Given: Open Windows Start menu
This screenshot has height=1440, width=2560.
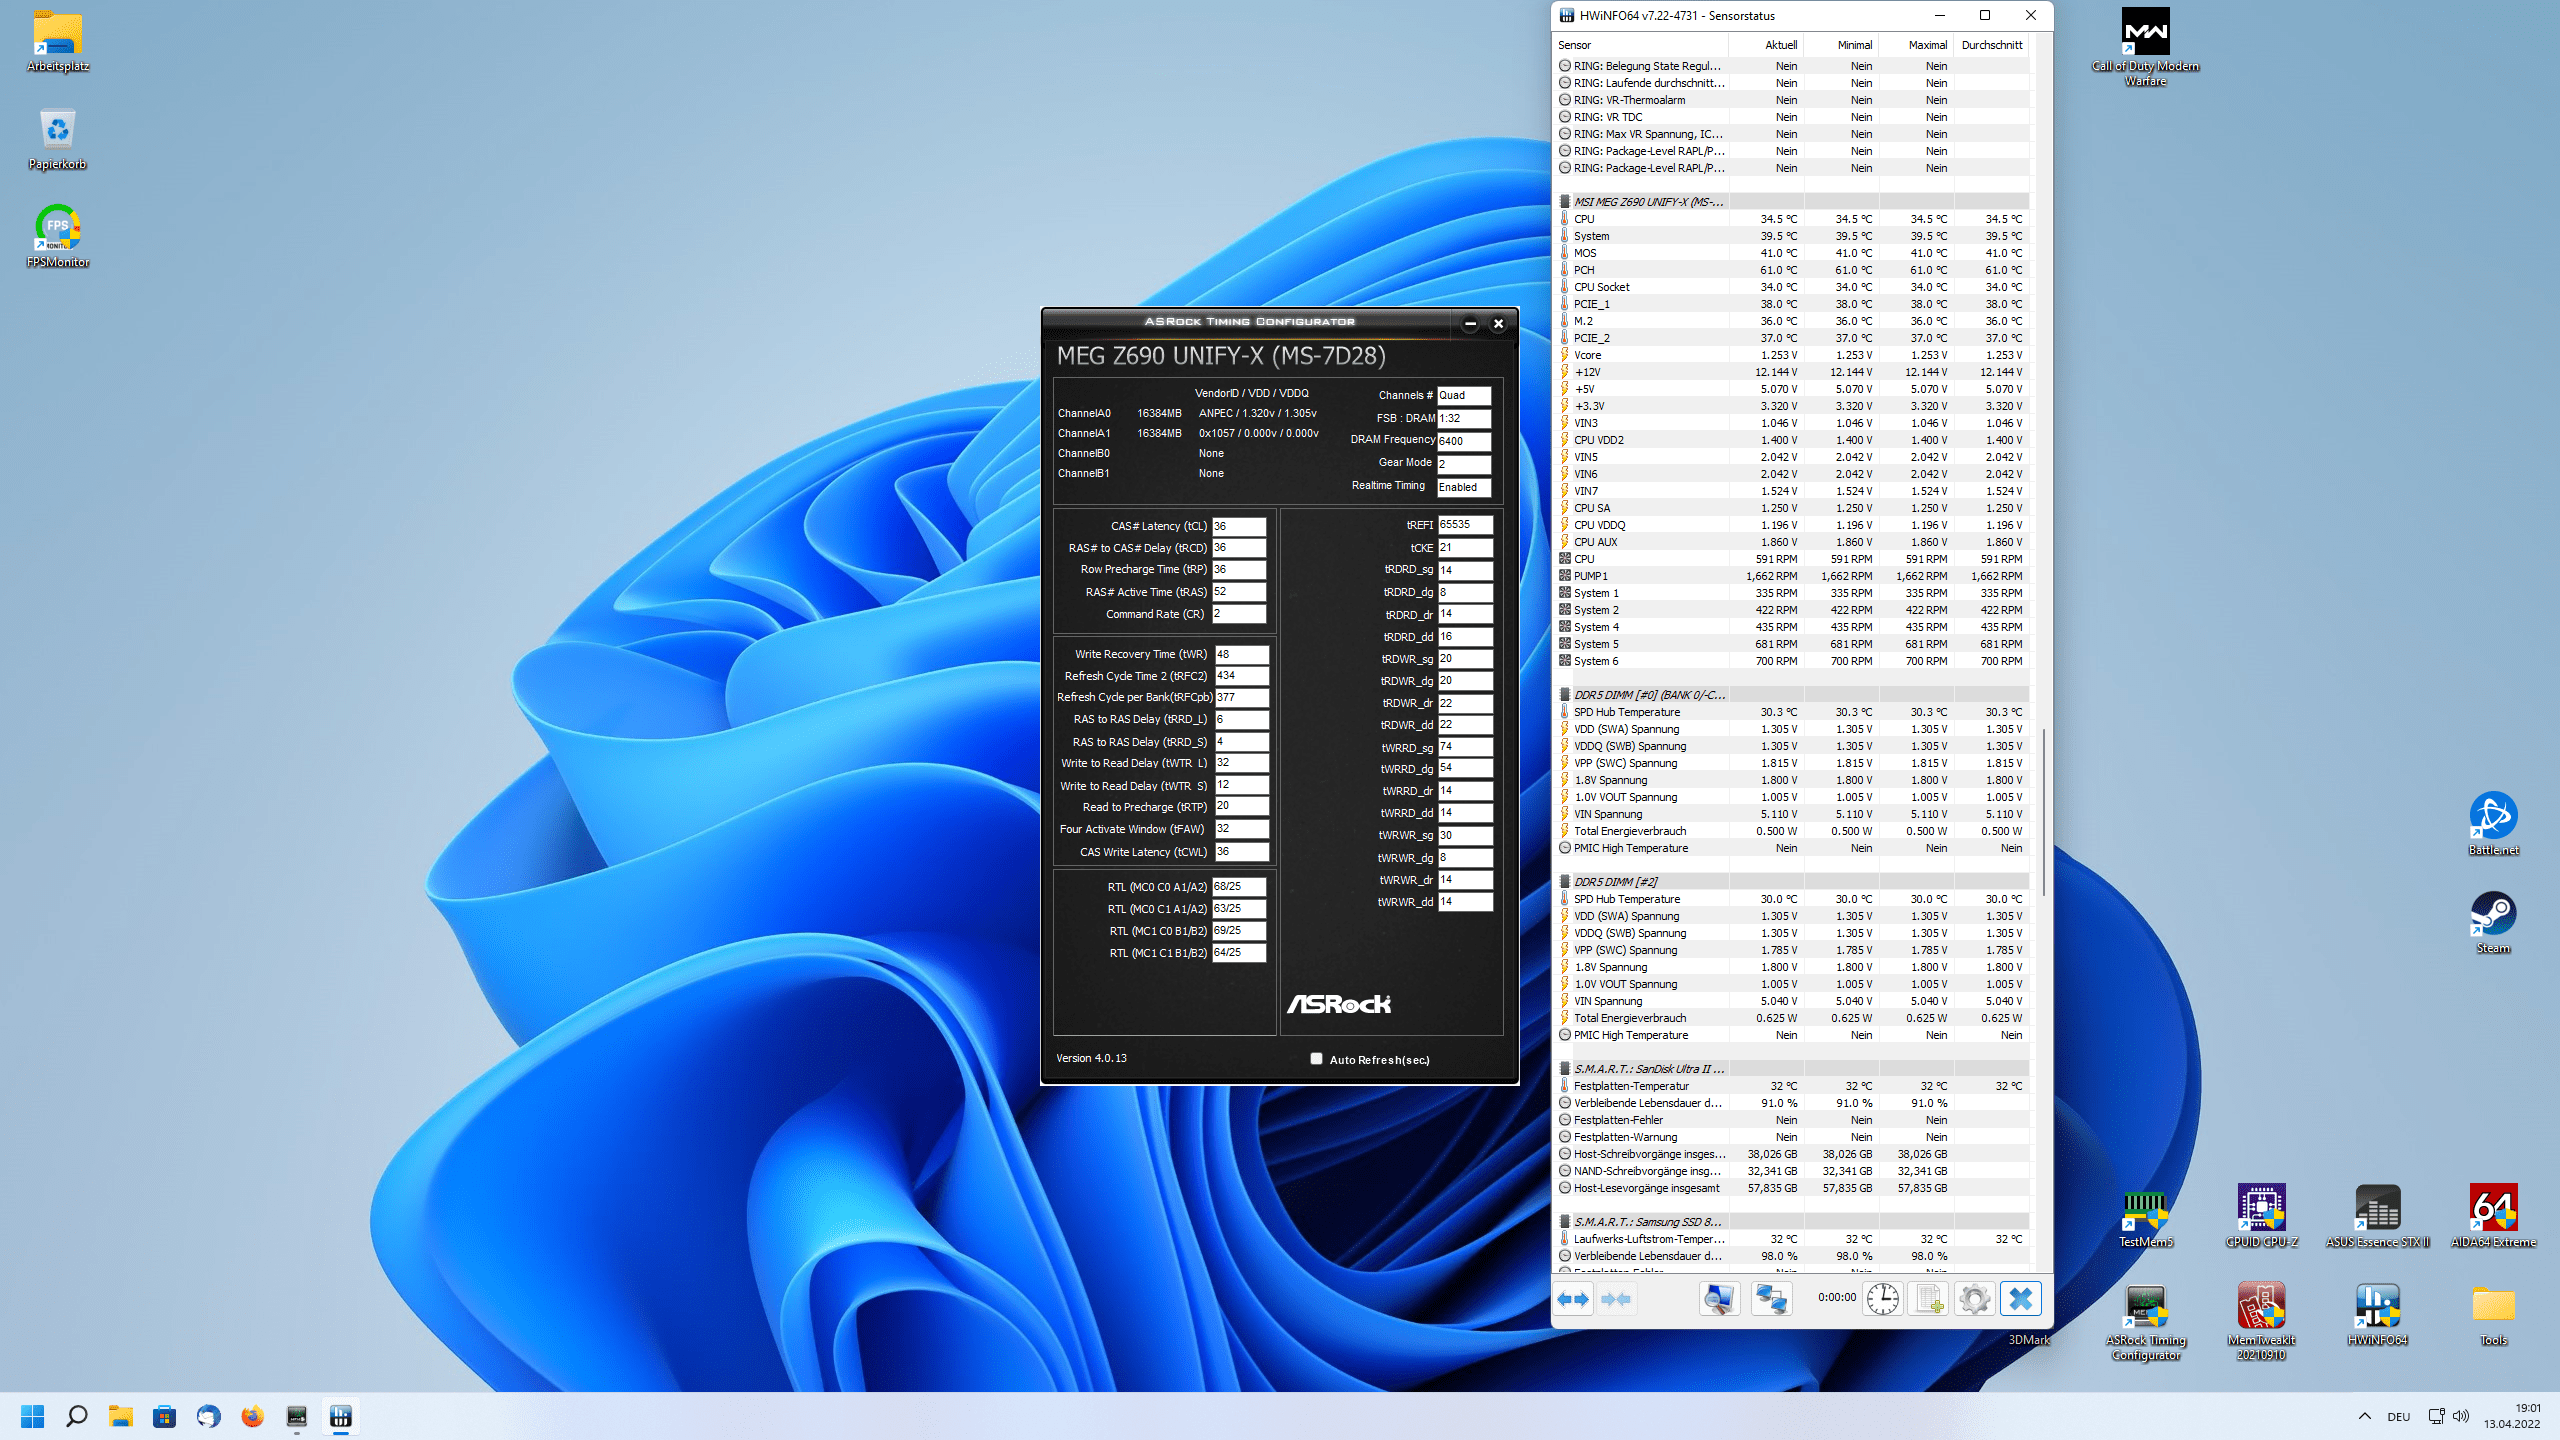Looking at the screenshot, I should (x=32, y=1416).
